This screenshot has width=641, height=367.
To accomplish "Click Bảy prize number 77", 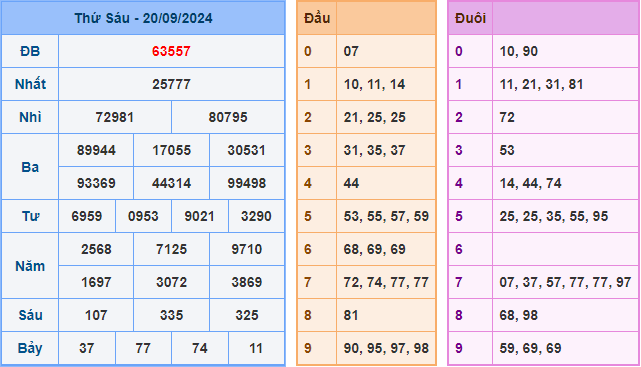I will (x=143, y=348).
